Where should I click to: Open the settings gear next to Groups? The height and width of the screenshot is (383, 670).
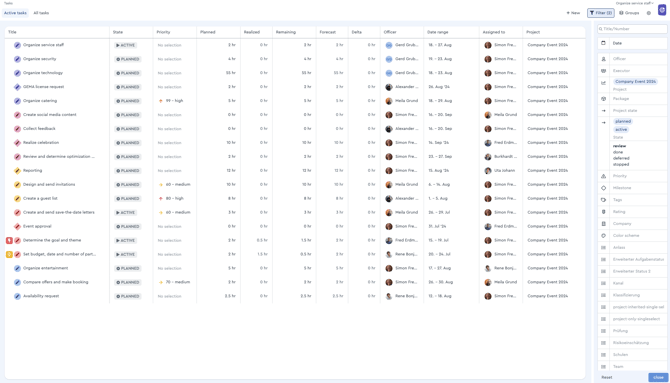[649, 13]
